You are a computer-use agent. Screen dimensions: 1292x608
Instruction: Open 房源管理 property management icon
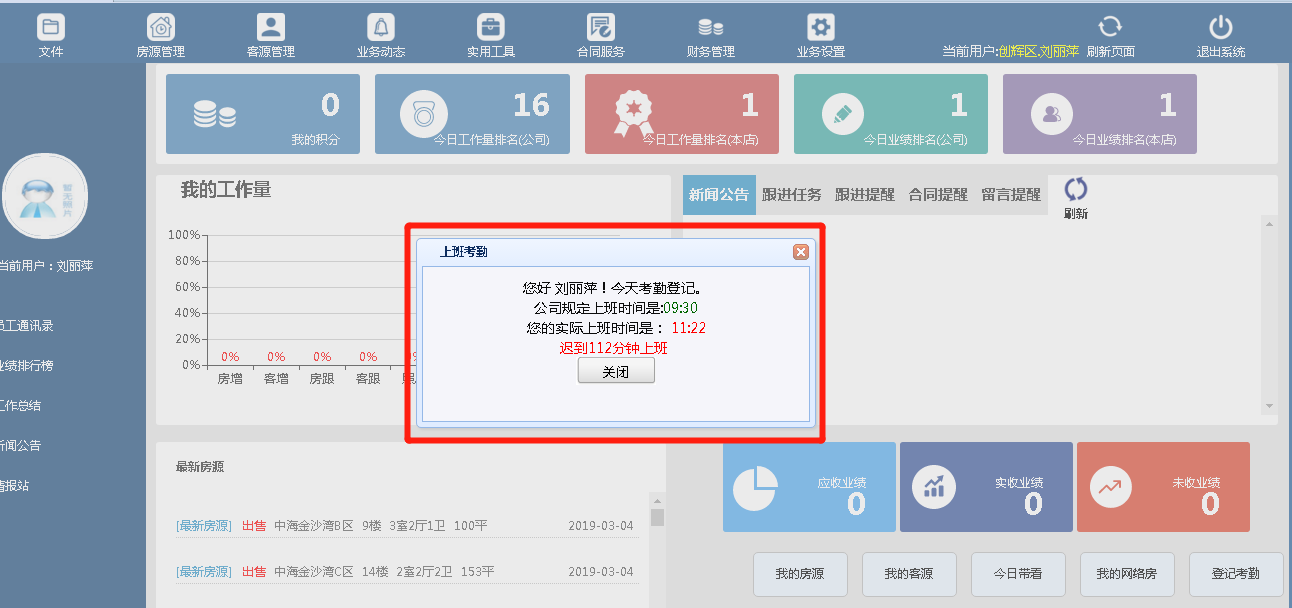pyautogui.click(x=160, y=28)
